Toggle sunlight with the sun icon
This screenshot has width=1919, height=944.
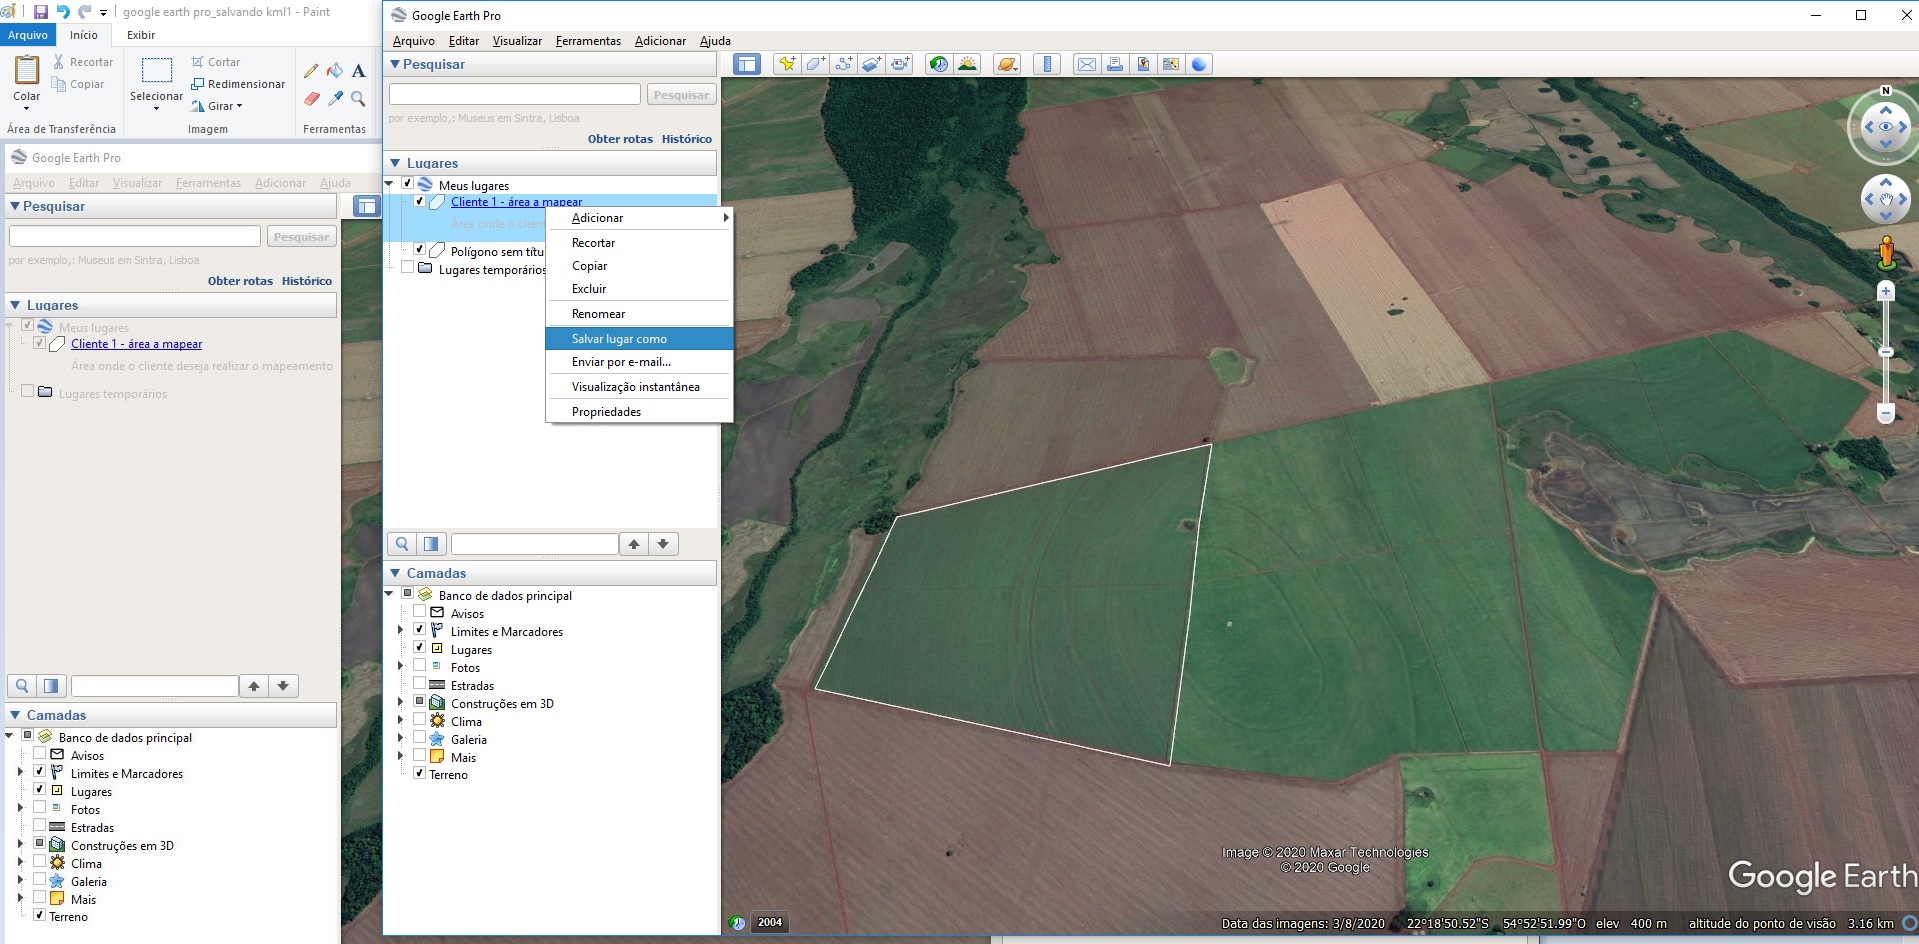(x=967, y=64)
